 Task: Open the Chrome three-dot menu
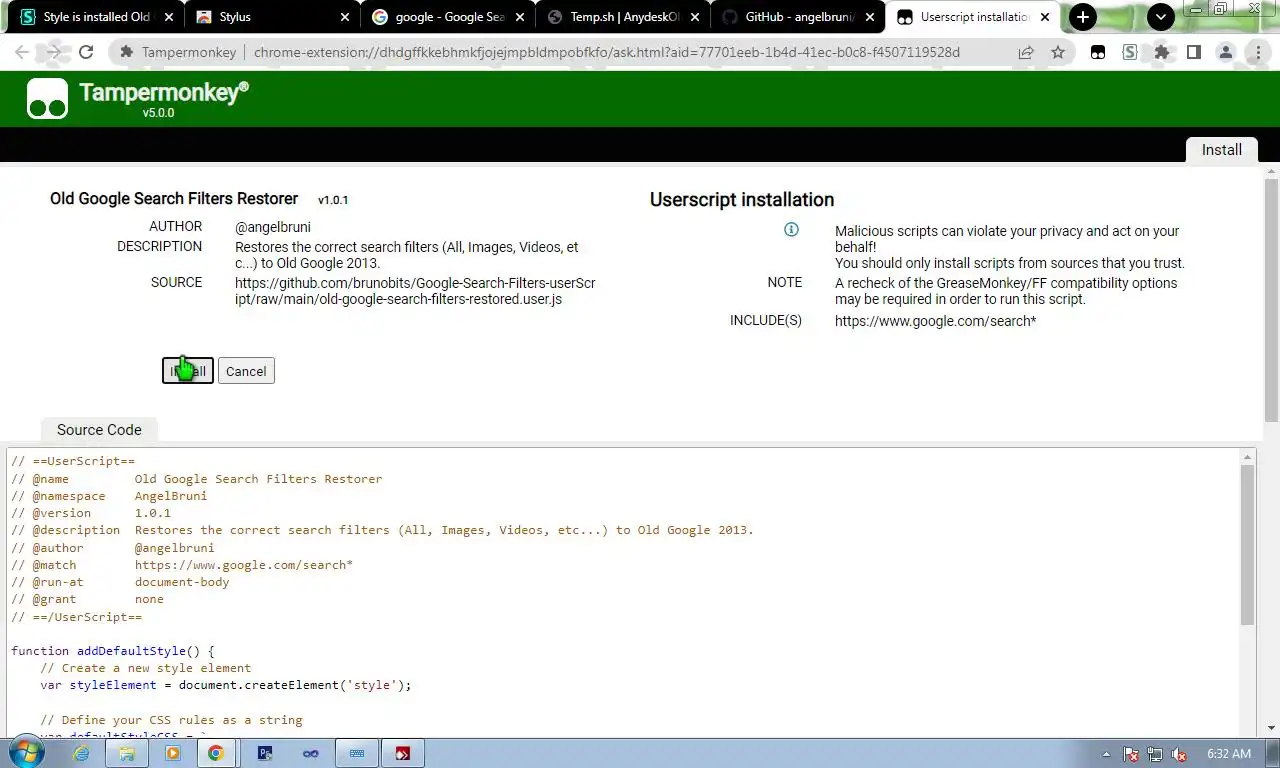point(1258,53)
